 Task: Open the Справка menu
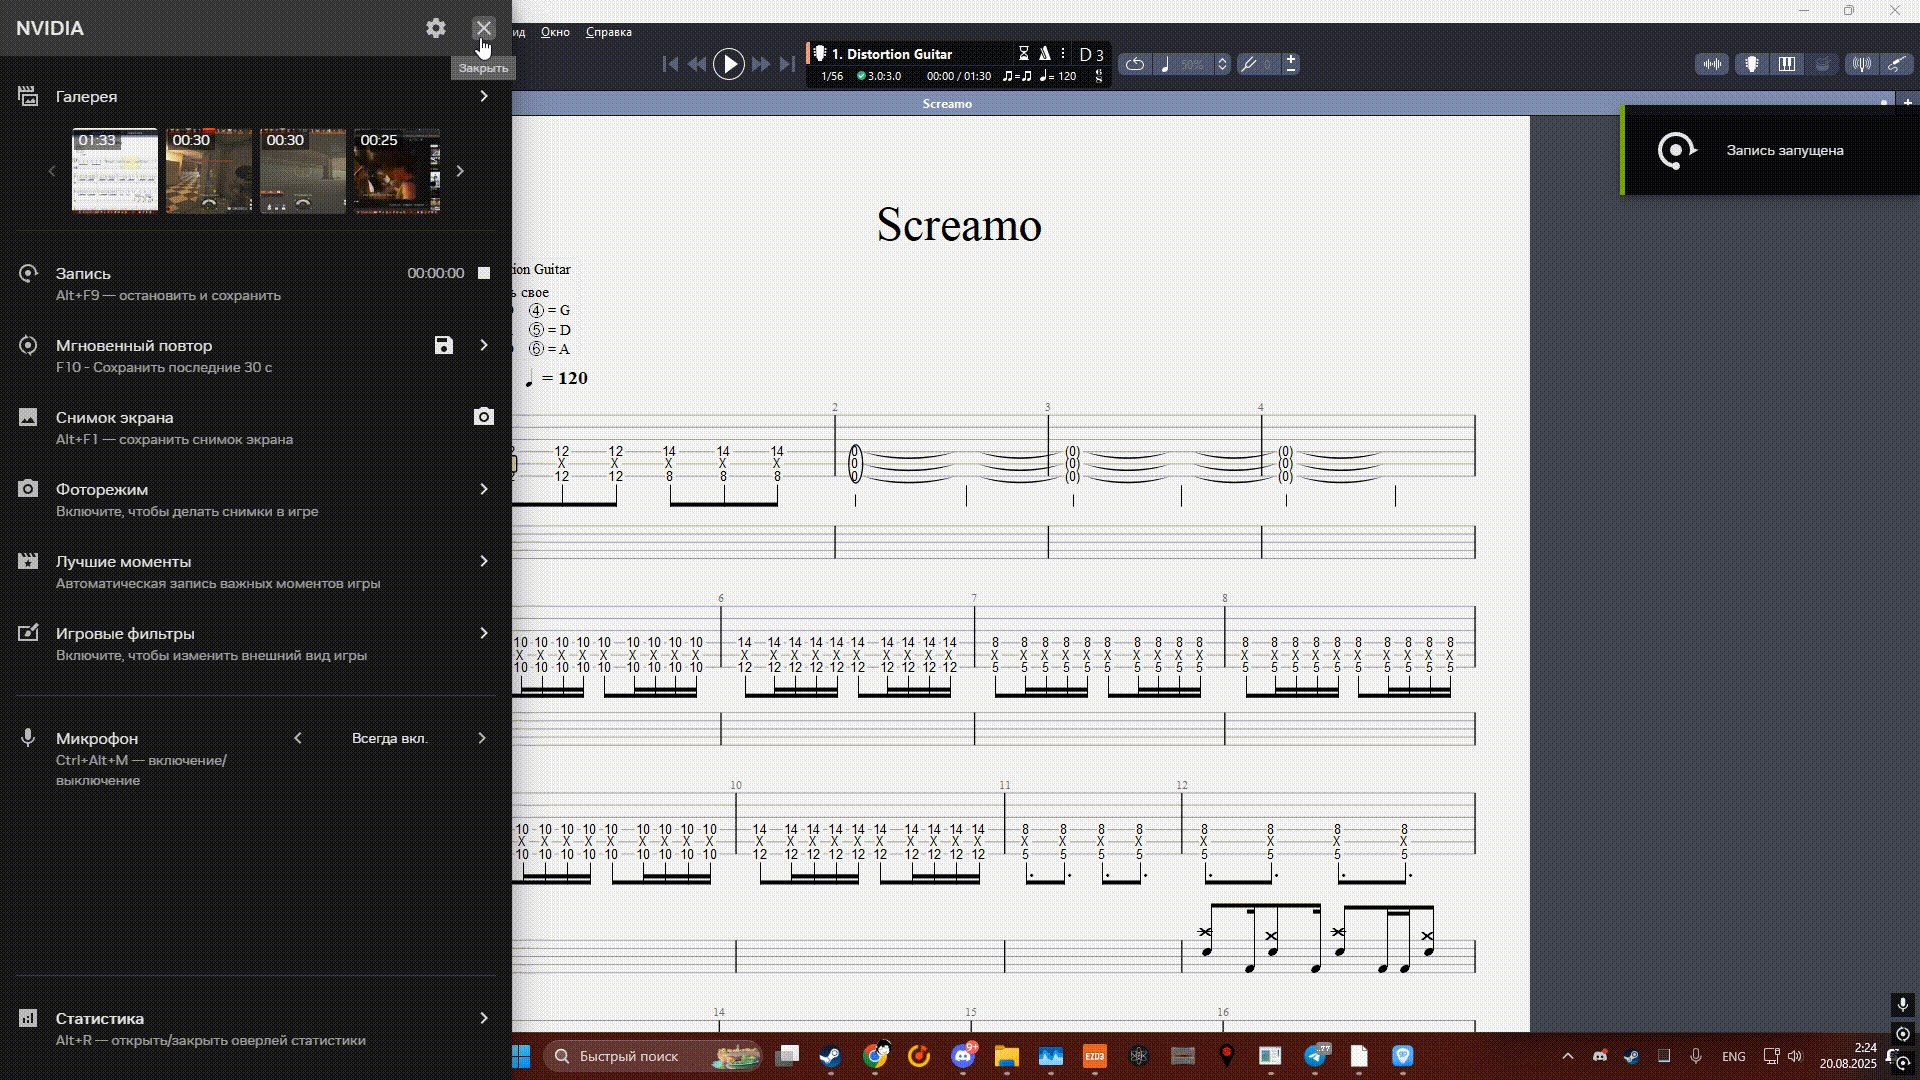coord(608,32)
